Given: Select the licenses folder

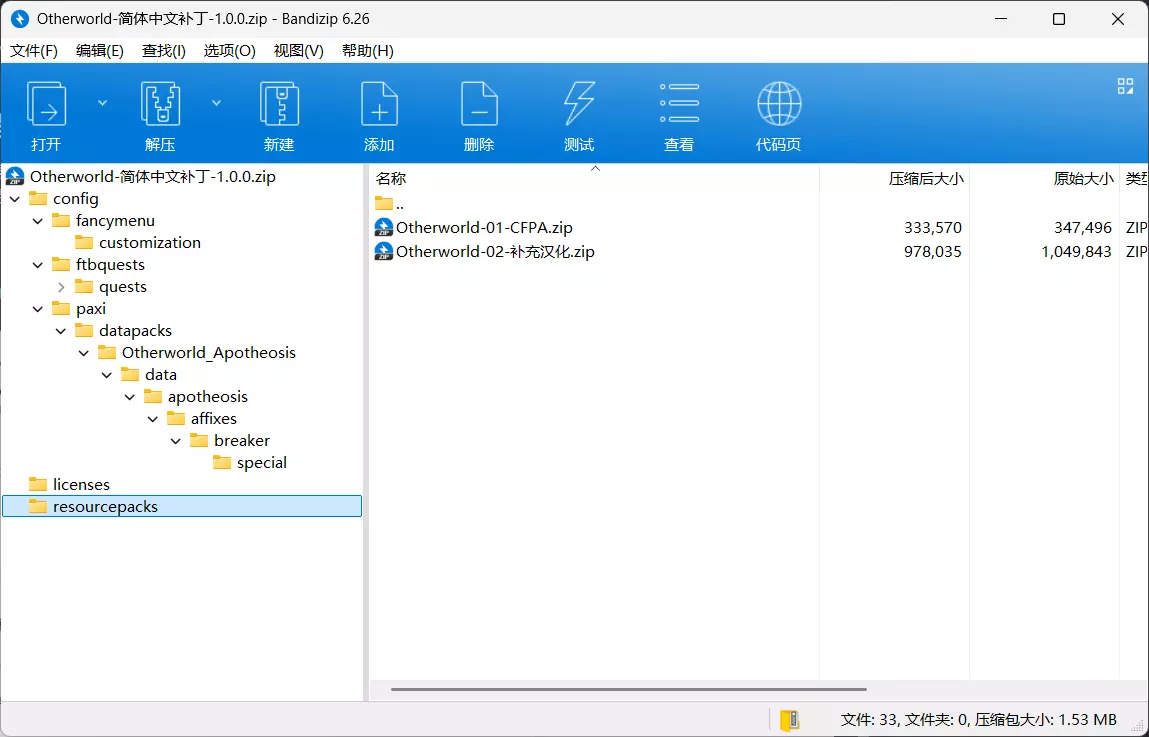Looking at the screenshot, I should coord(81,484).
